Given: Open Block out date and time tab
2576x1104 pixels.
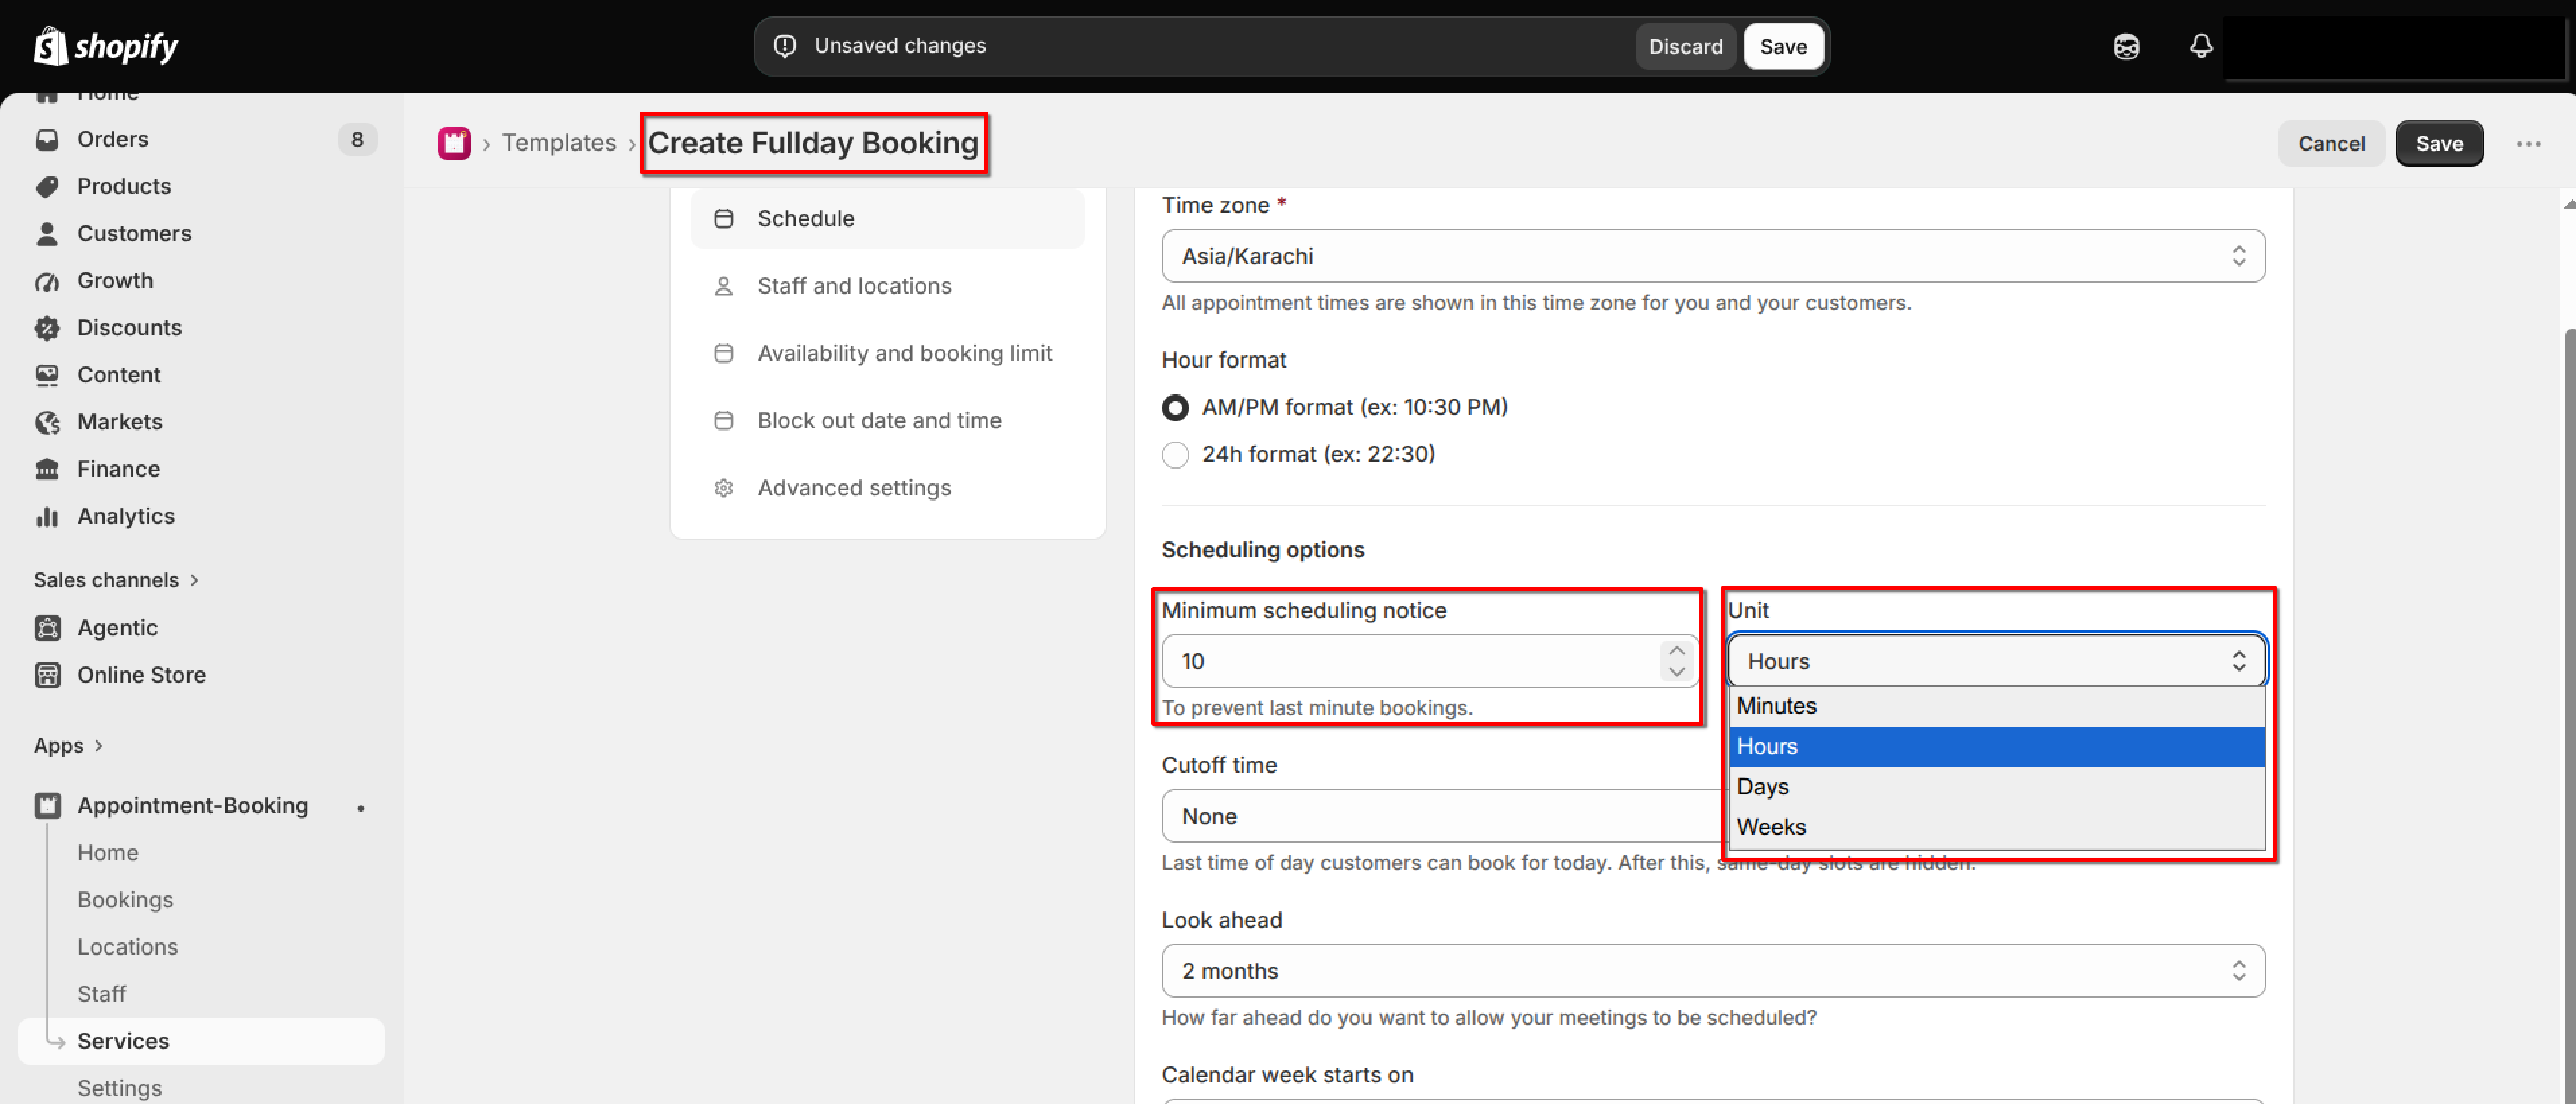Looking at the screenshot, I should click(887, 421).
